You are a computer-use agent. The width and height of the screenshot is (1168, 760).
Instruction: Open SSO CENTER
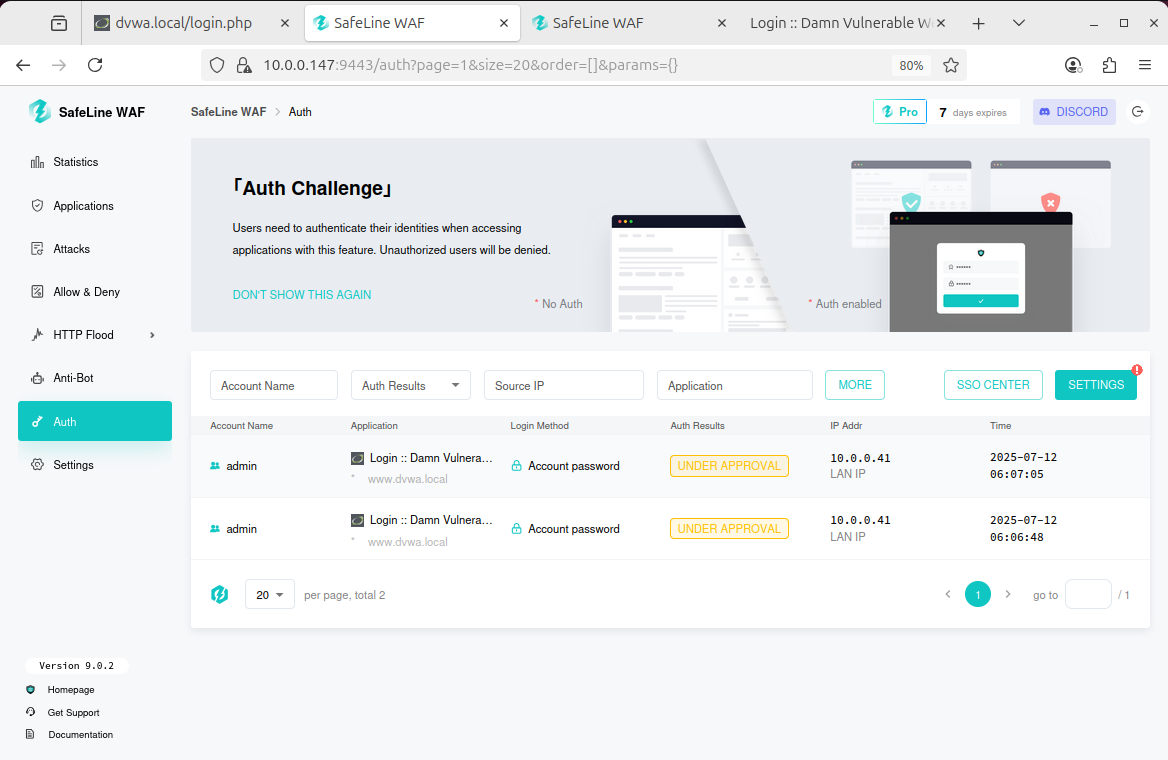click(x=993, y=385)
